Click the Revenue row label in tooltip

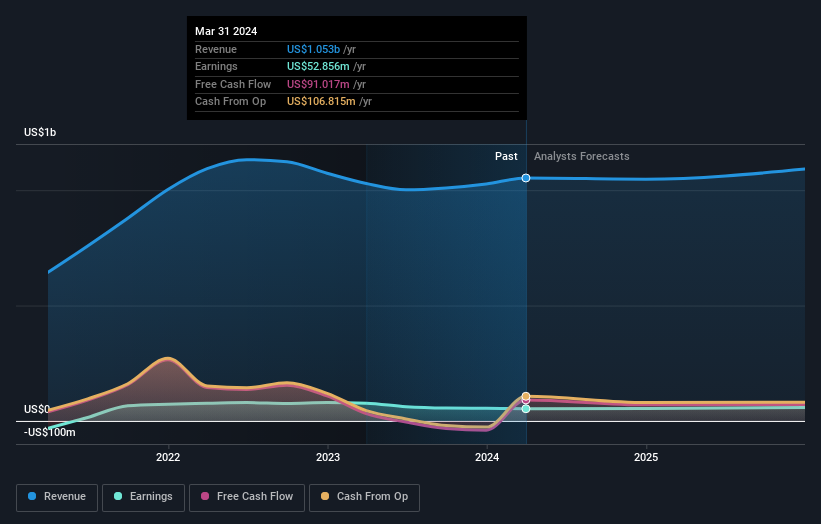(x=216, y=49)
